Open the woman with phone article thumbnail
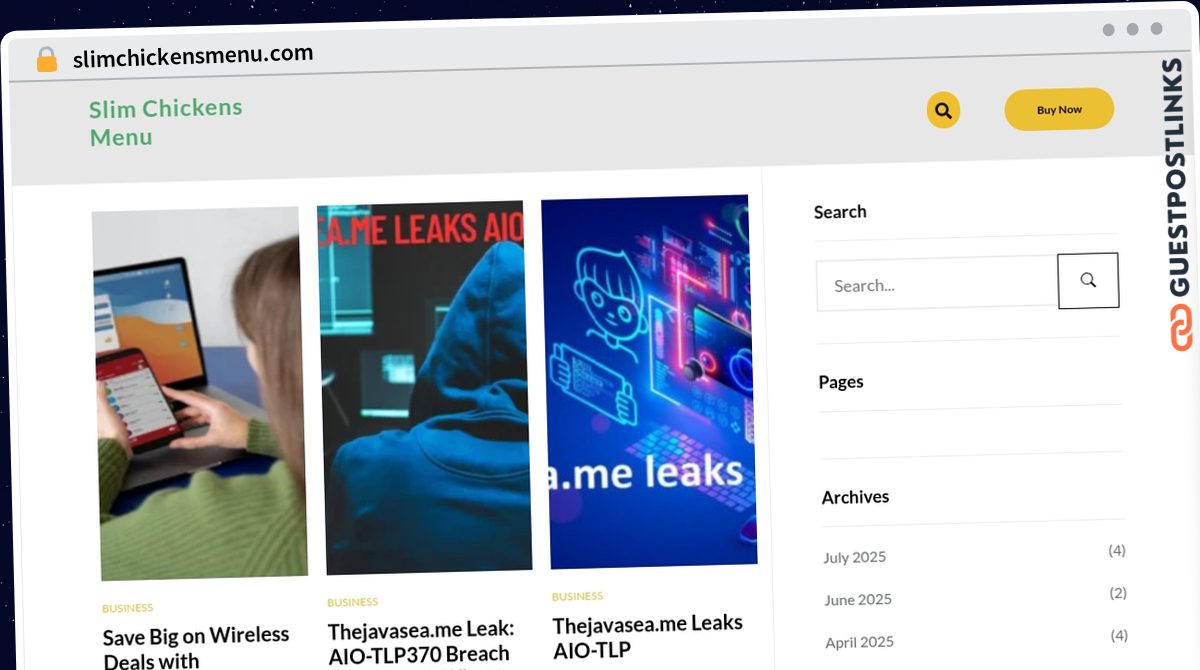The image size is (1200, 670). (200, 393)
